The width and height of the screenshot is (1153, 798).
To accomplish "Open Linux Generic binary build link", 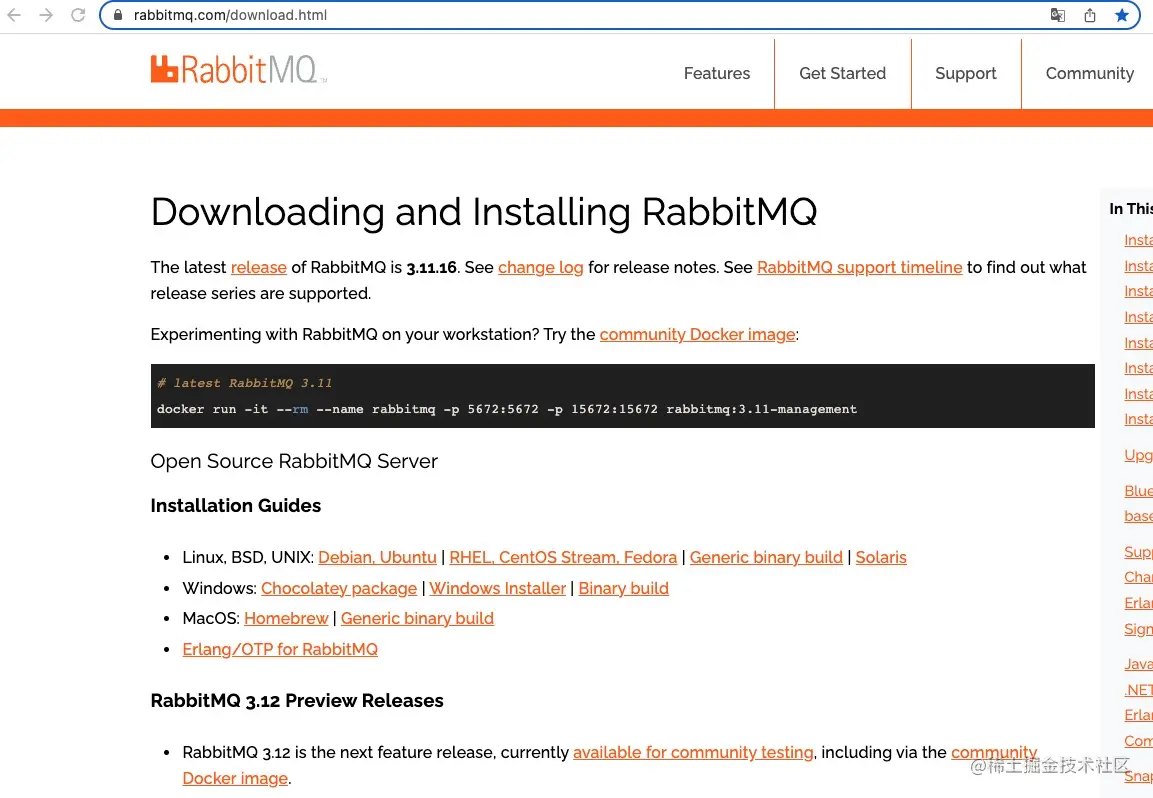I will click(766, 557).
